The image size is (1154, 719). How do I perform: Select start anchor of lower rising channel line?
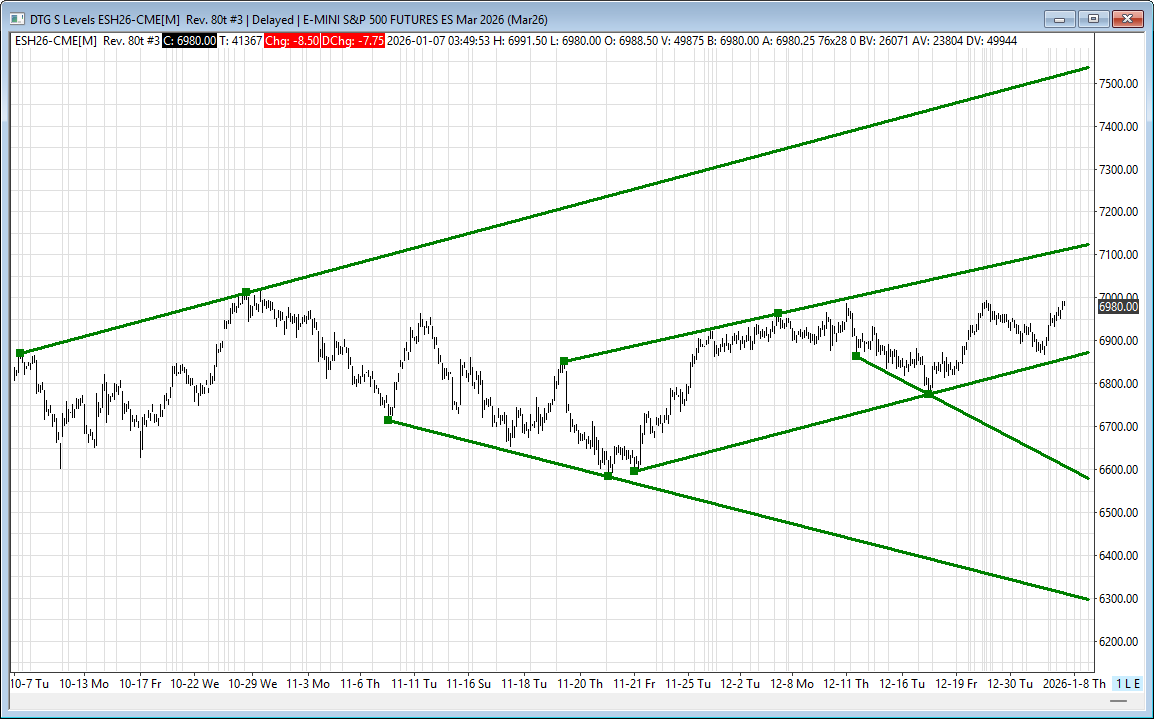coord(634,471)
